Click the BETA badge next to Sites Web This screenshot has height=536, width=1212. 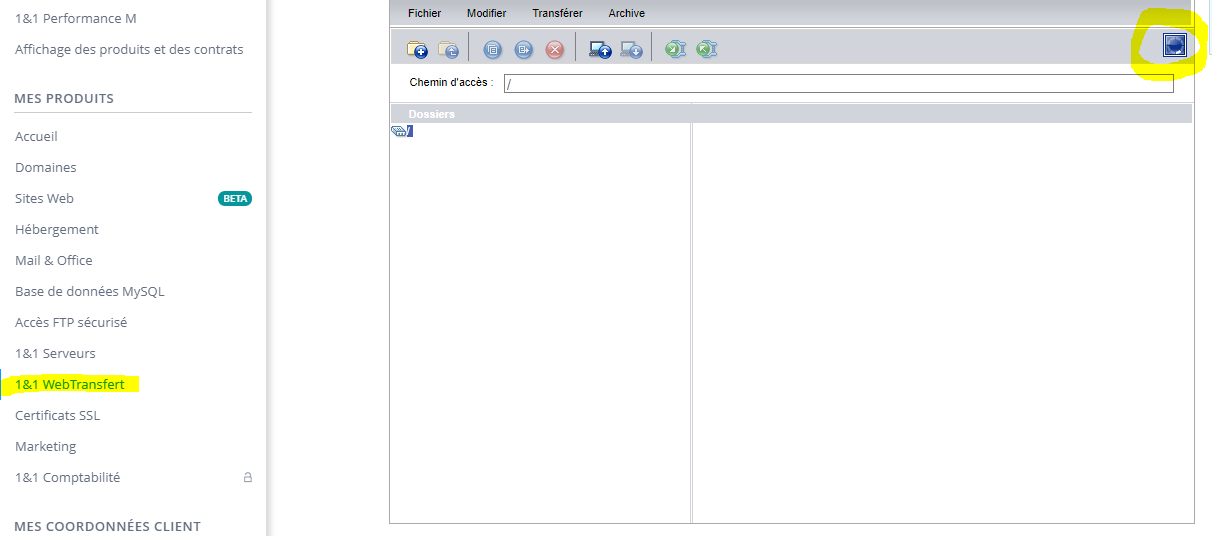coord(235,198)
